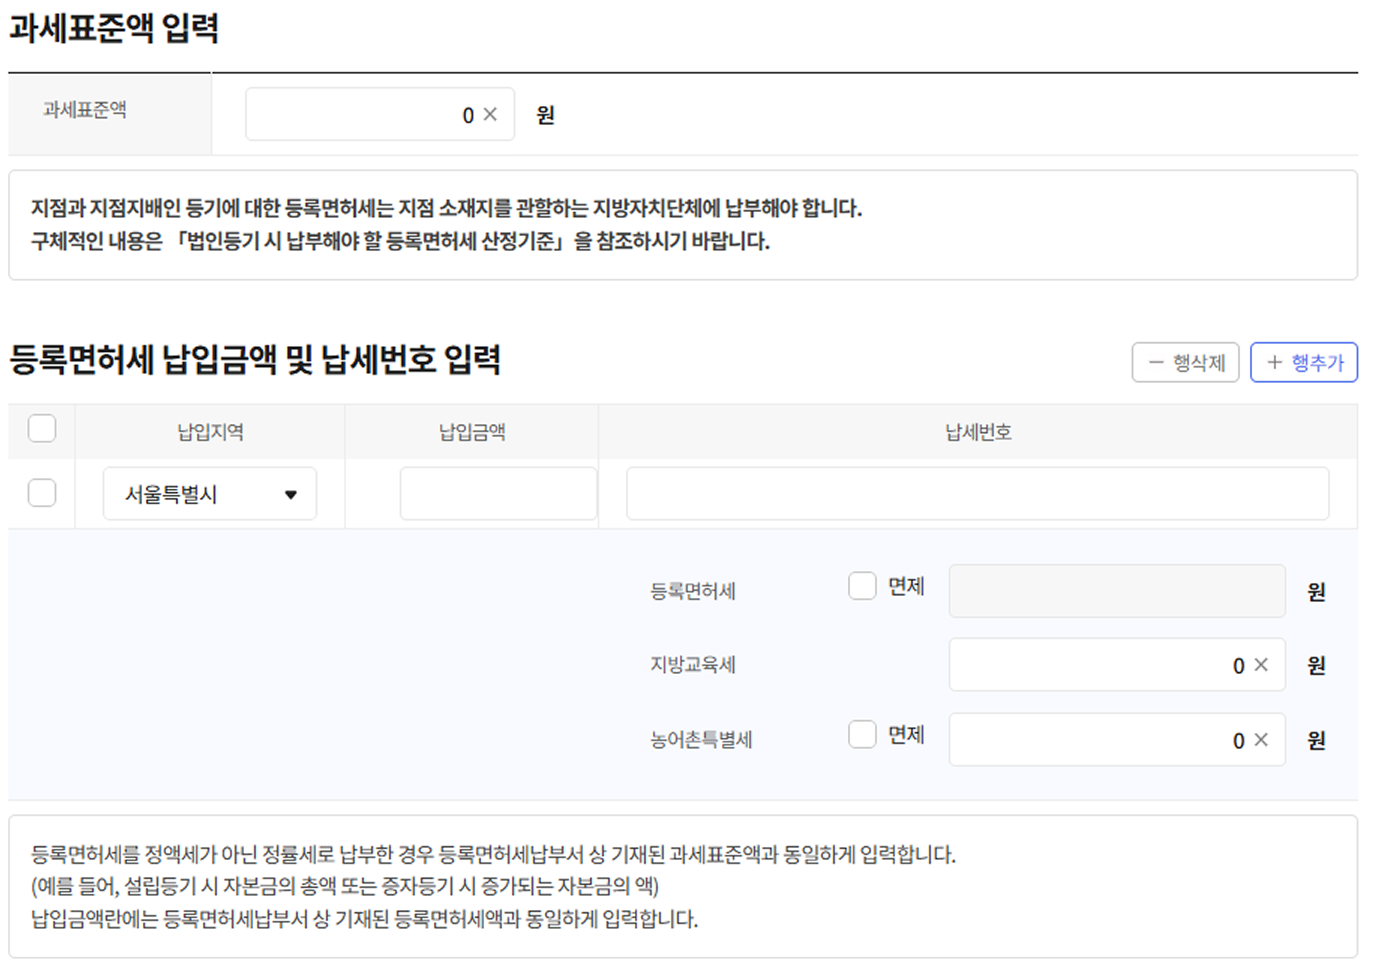Screen dimensions: 1396x965
Task: Select the first table row checkbox
Action: (x=42, y=492)
